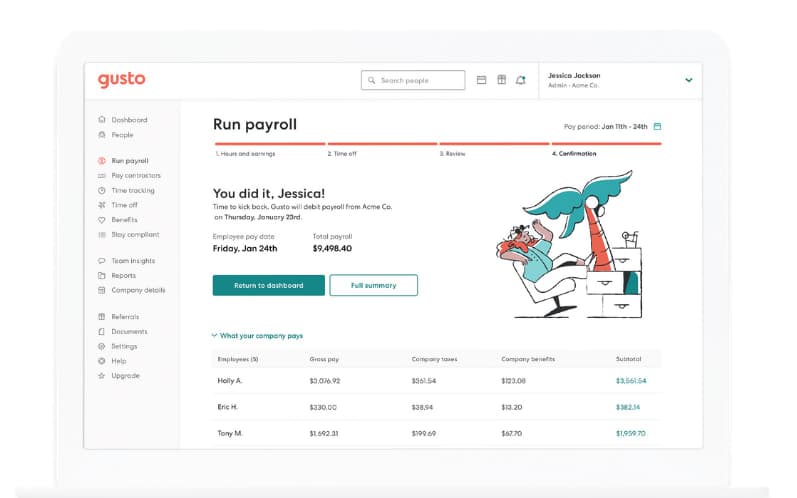The height and width of the screenshot is (498, 797).
Task: Click the Dashboard home icon
Action: tap(102, 119)
